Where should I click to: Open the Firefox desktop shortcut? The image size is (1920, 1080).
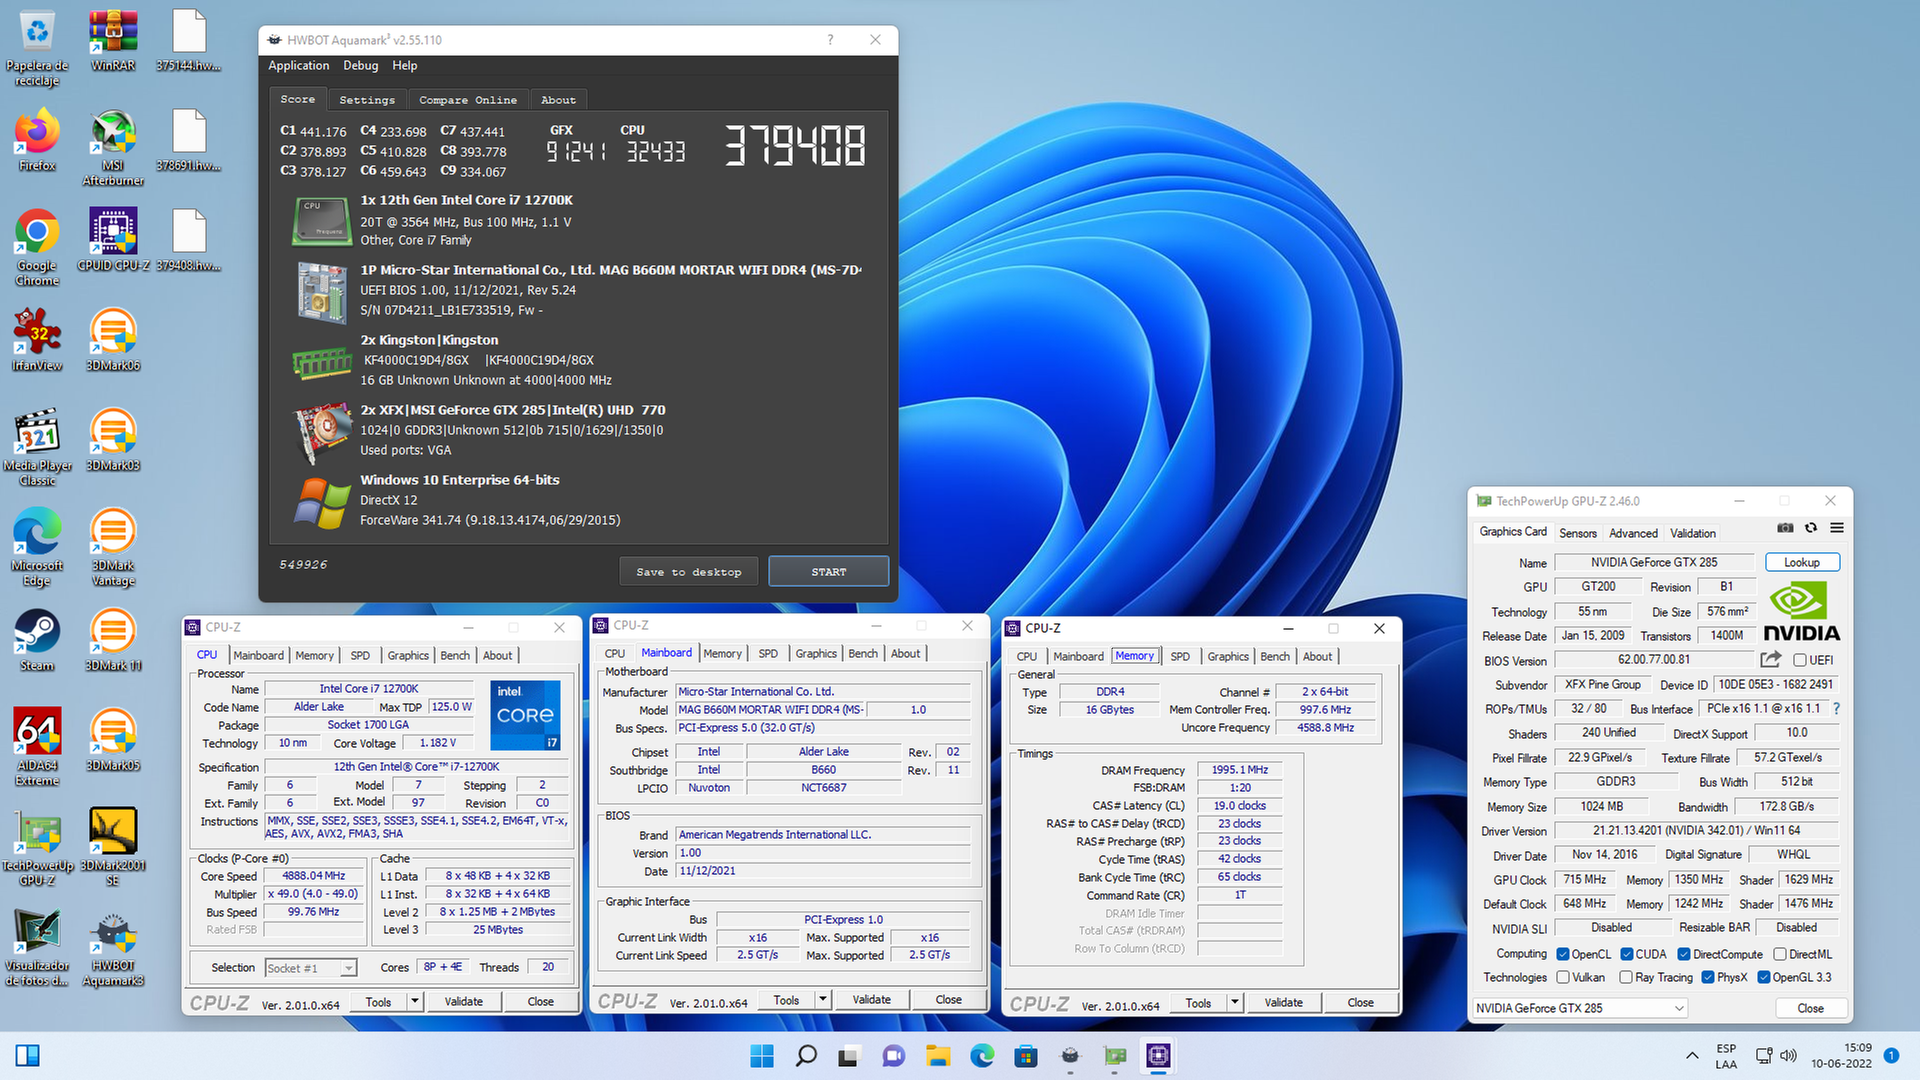(37, 141)
